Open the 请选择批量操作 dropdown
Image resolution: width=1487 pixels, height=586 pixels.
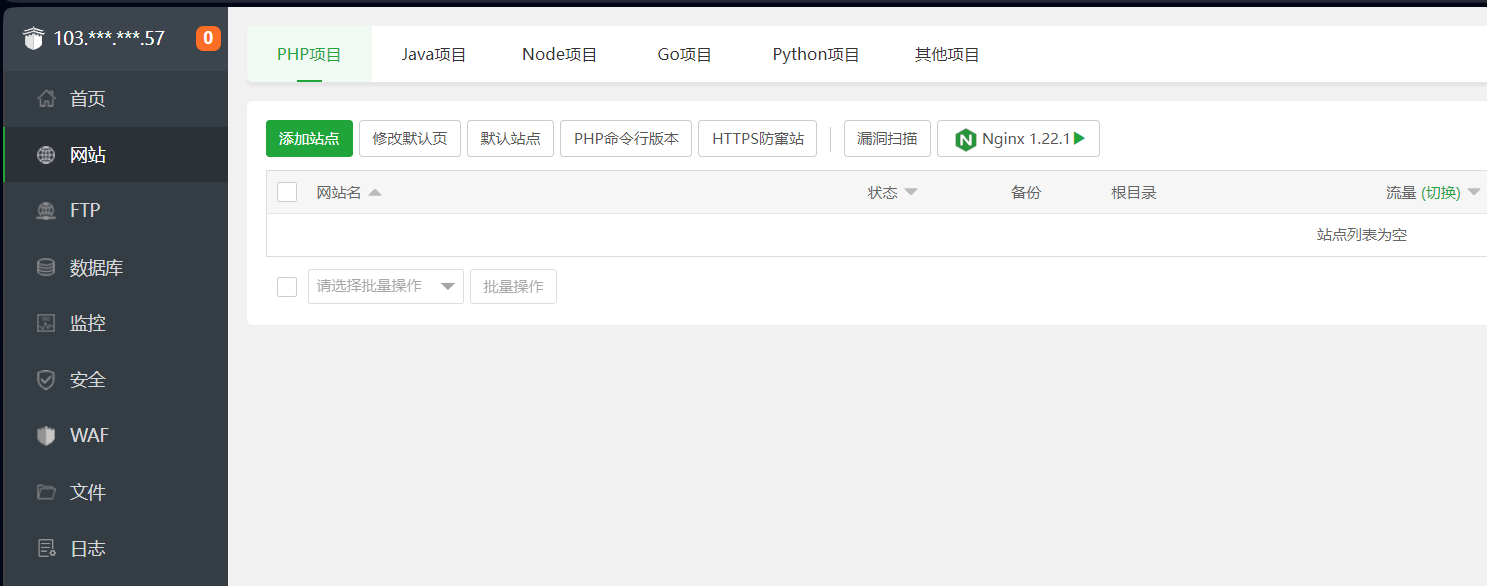tap(386, 286)
